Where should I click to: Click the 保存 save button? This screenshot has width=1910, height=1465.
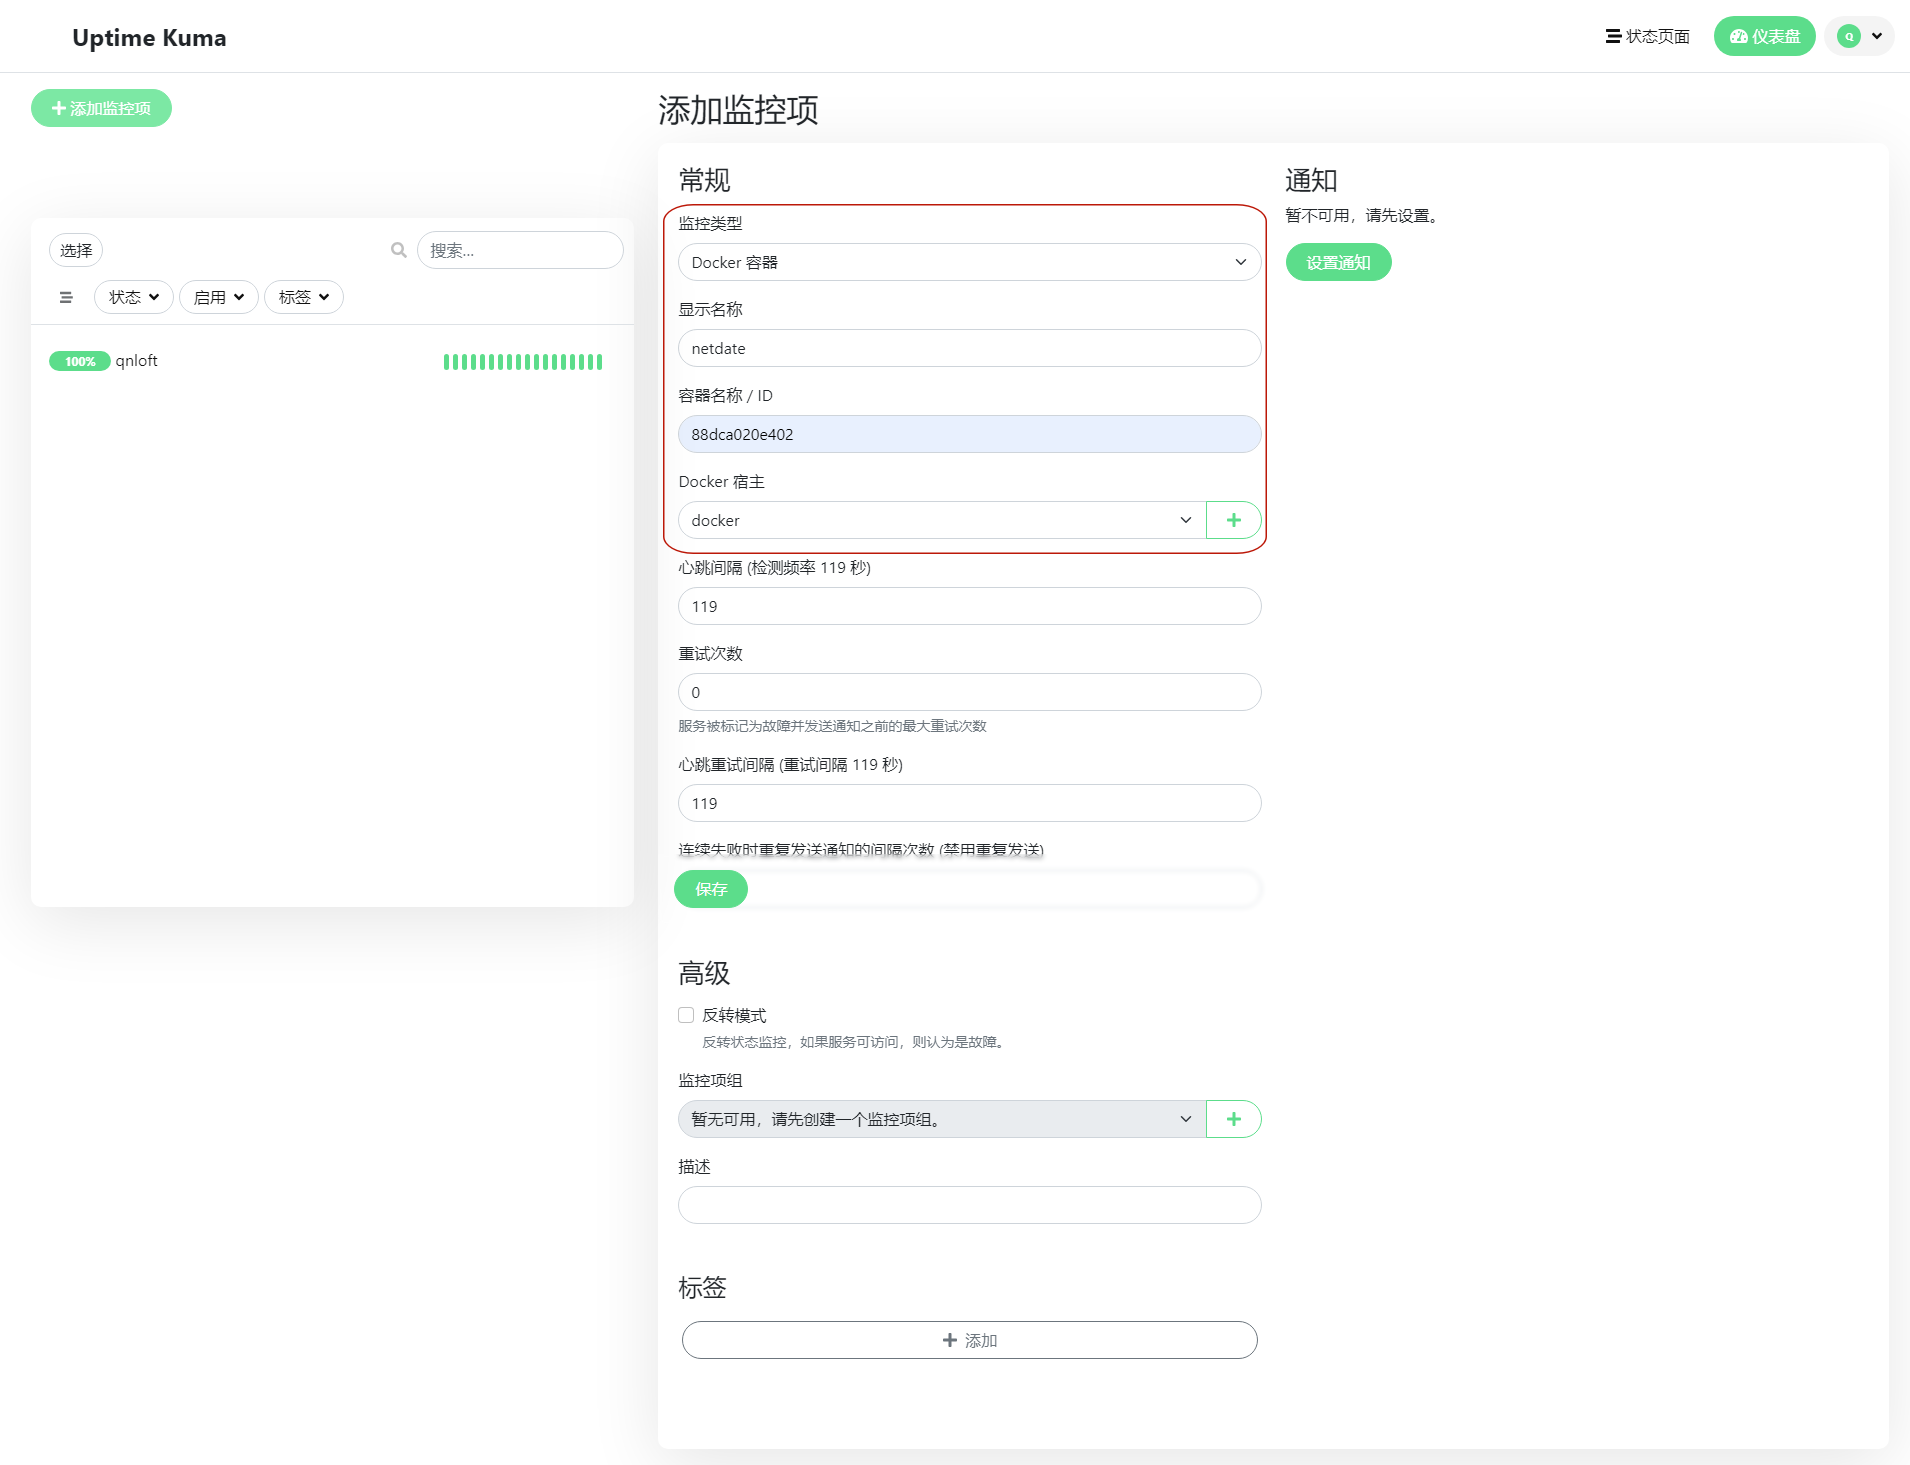coord(711,889)
